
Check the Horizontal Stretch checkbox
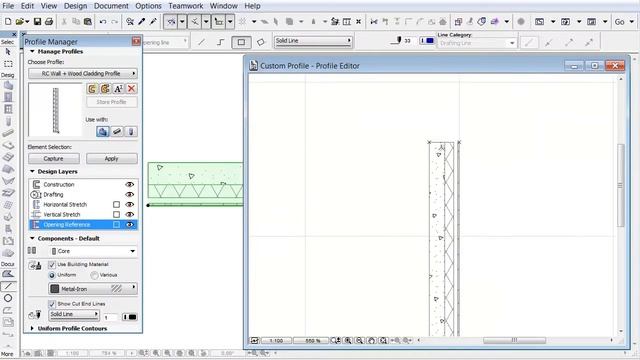coord(116,204)
